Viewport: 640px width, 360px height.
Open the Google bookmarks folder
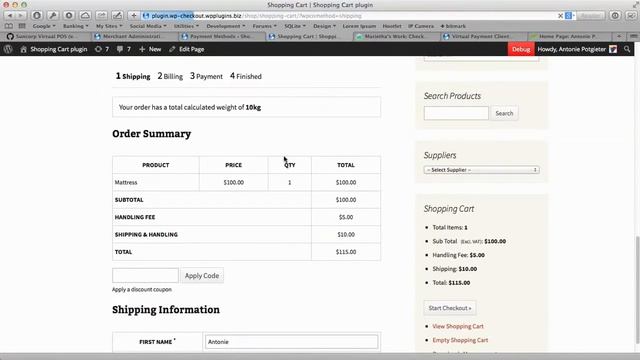tap(44, 26)
